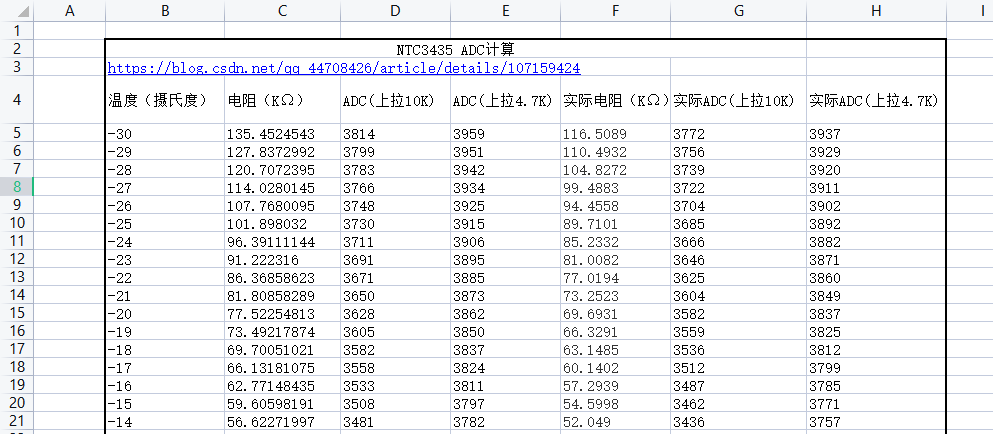993x434 pixels.
Task: Select temperature cell '-20'
Action: tap(165, 314)
